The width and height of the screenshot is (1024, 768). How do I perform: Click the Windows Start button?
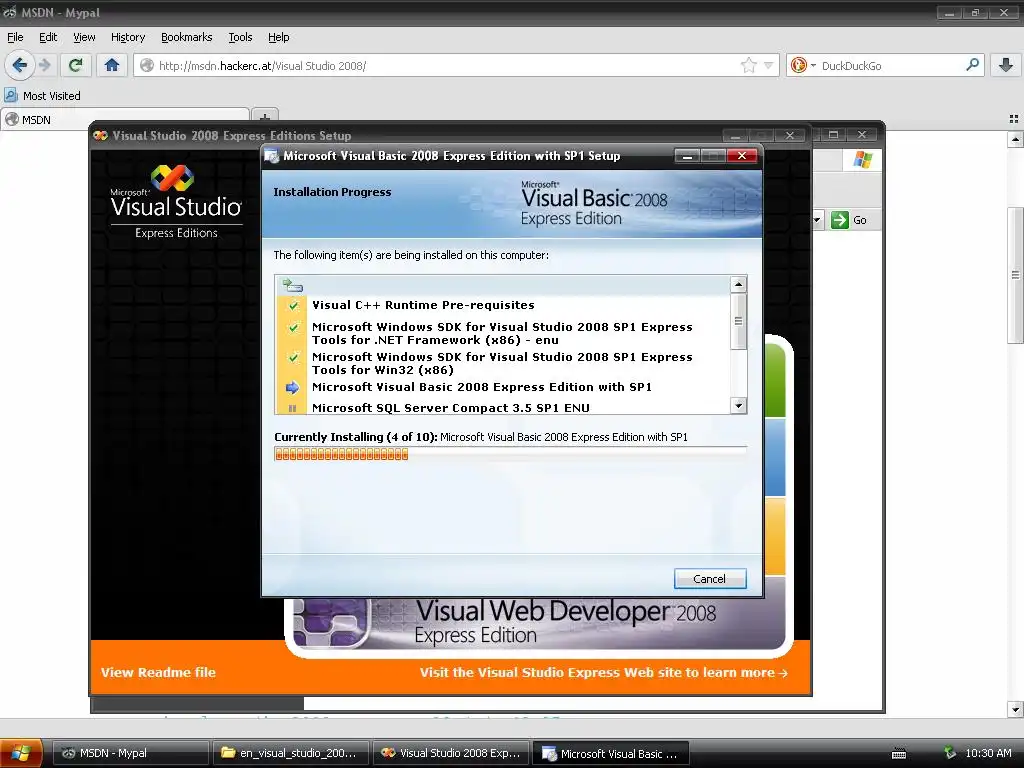tap(21, 753)
